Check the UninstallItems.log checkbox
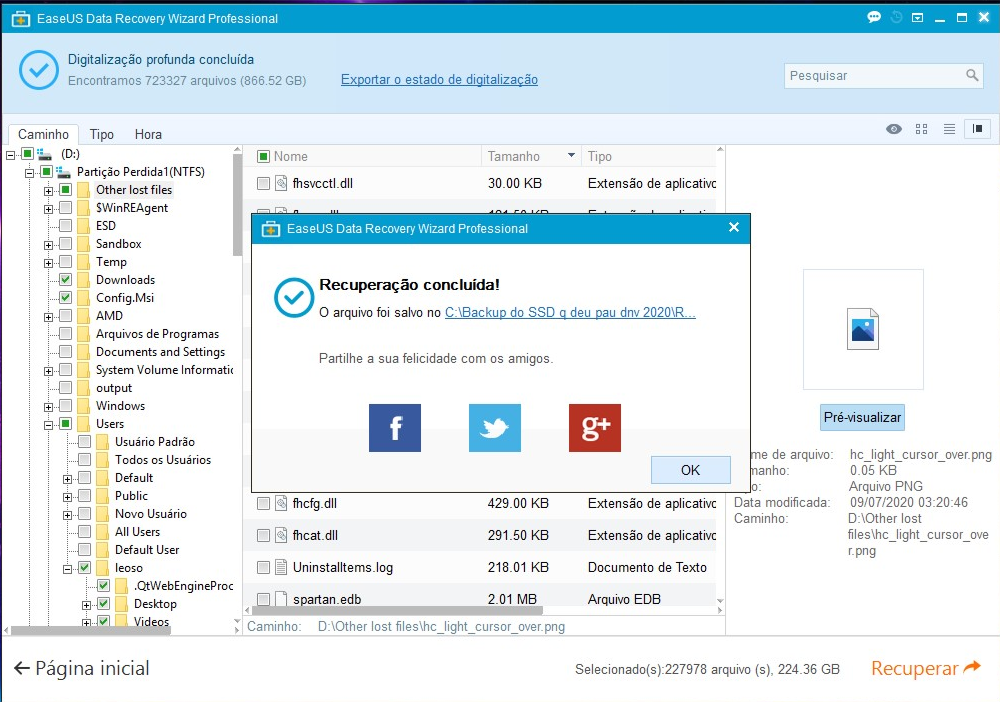1000x702 pixels. tap(263, 567)
